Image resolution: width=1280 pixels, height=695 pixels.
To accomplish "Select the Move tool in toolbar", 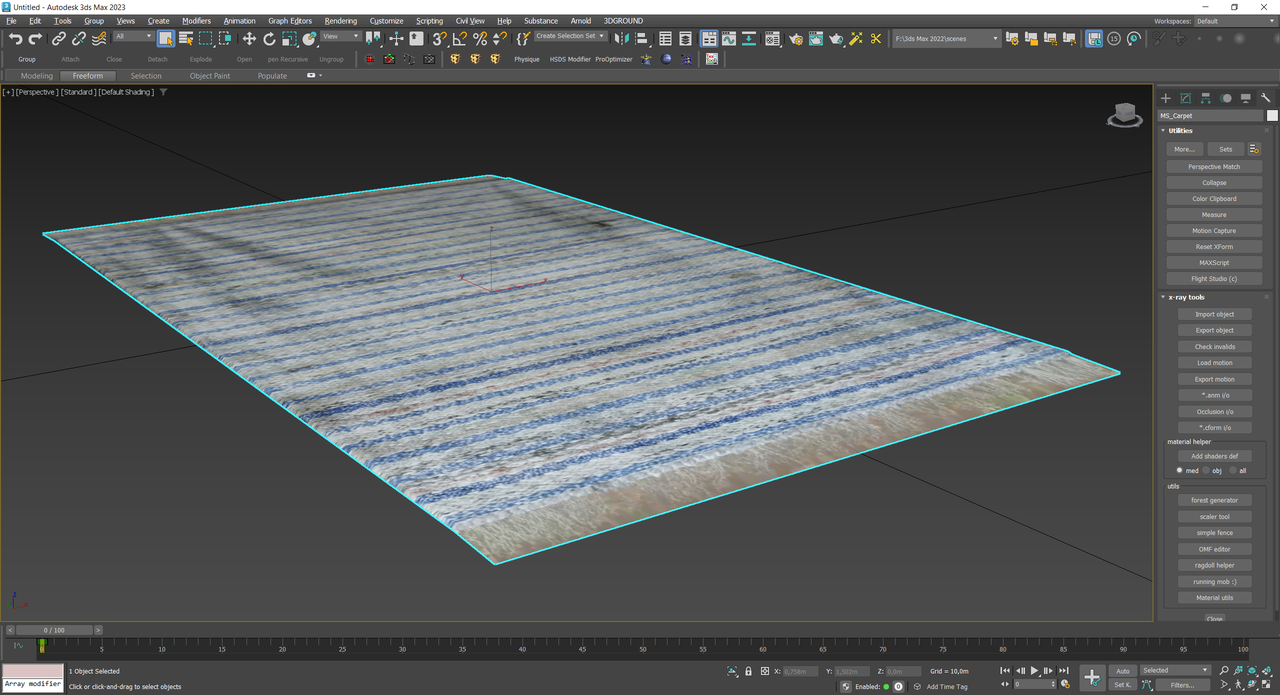I will 249,39.
